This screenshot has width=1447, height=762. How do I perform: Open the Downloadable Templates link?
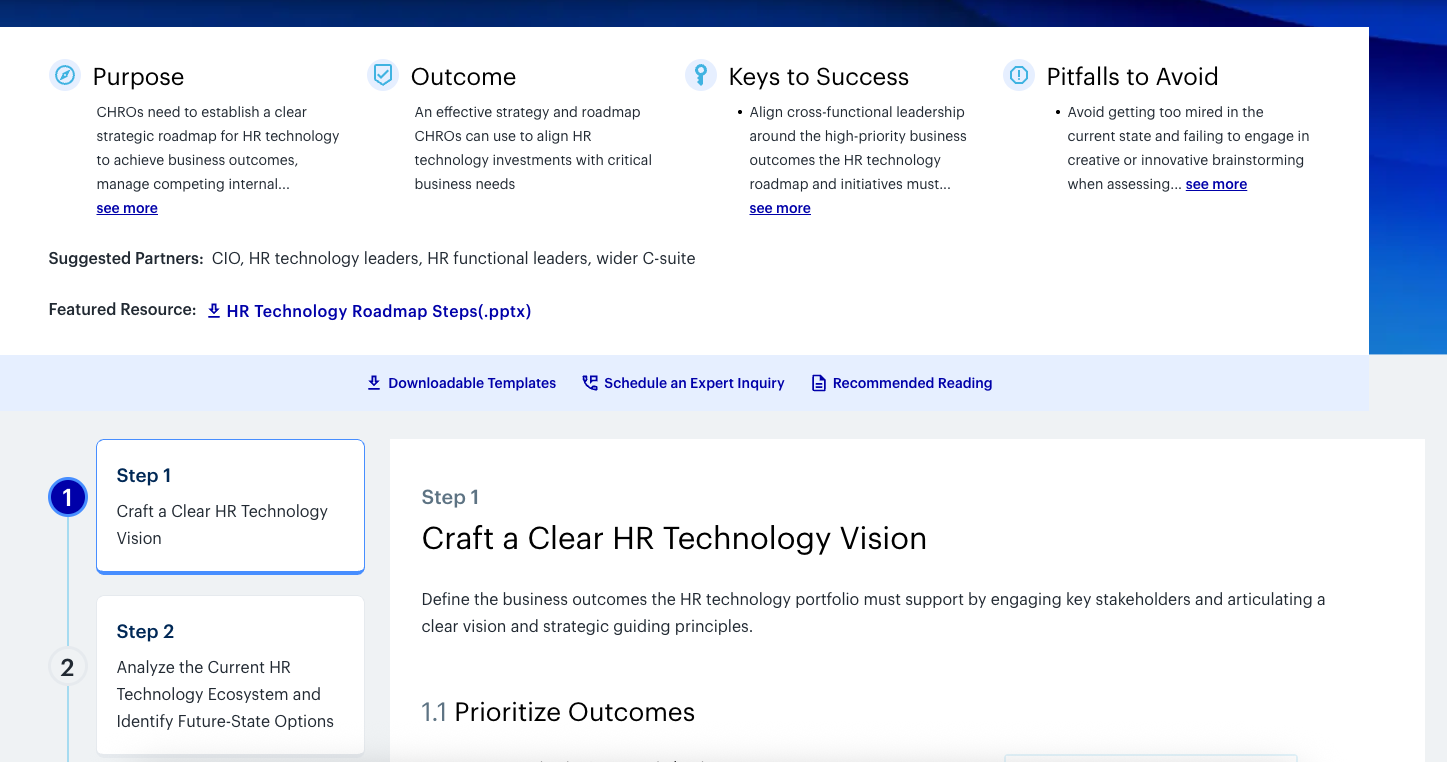pyautogui.click(x=472, y=383)
